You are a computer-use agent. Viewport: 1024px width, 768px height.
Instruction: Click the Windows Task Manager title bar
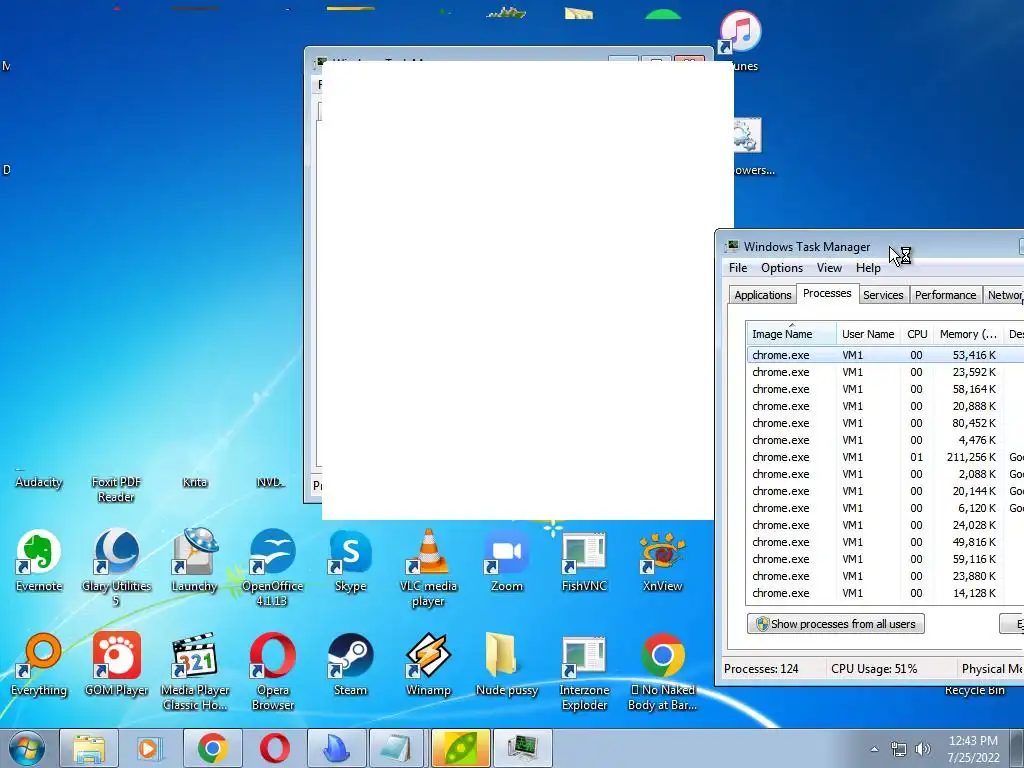pyautogui.click(x=871, y=246)
